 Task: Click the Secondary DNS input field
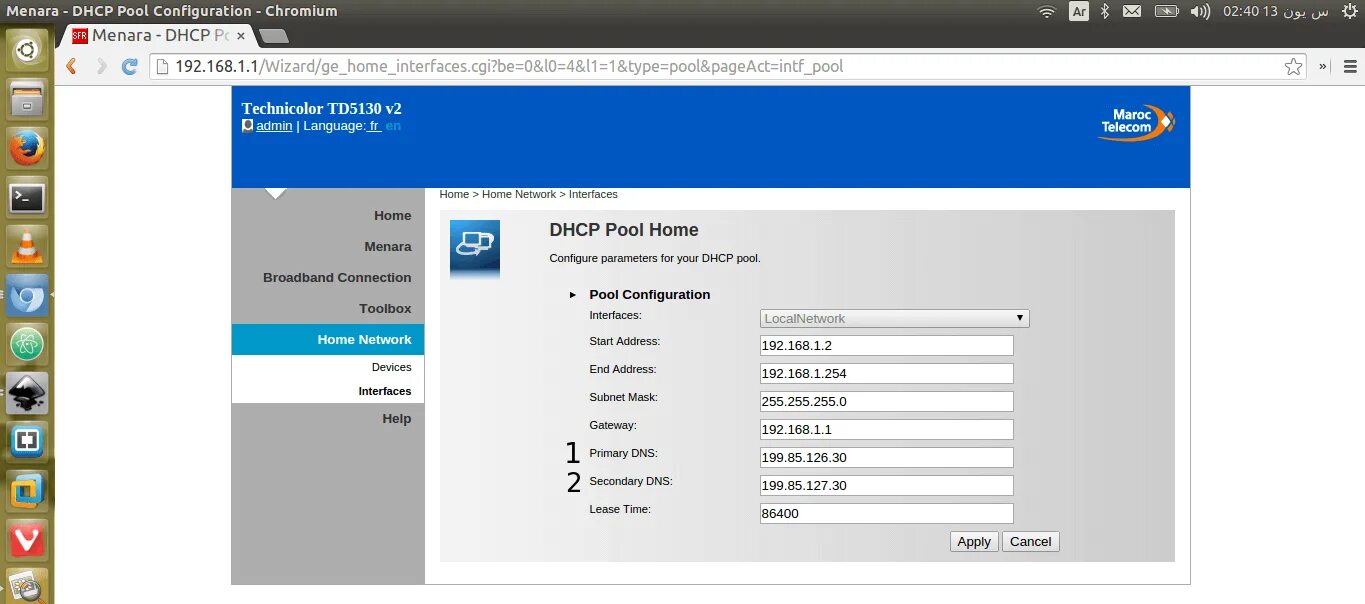[x=887, y=486]
